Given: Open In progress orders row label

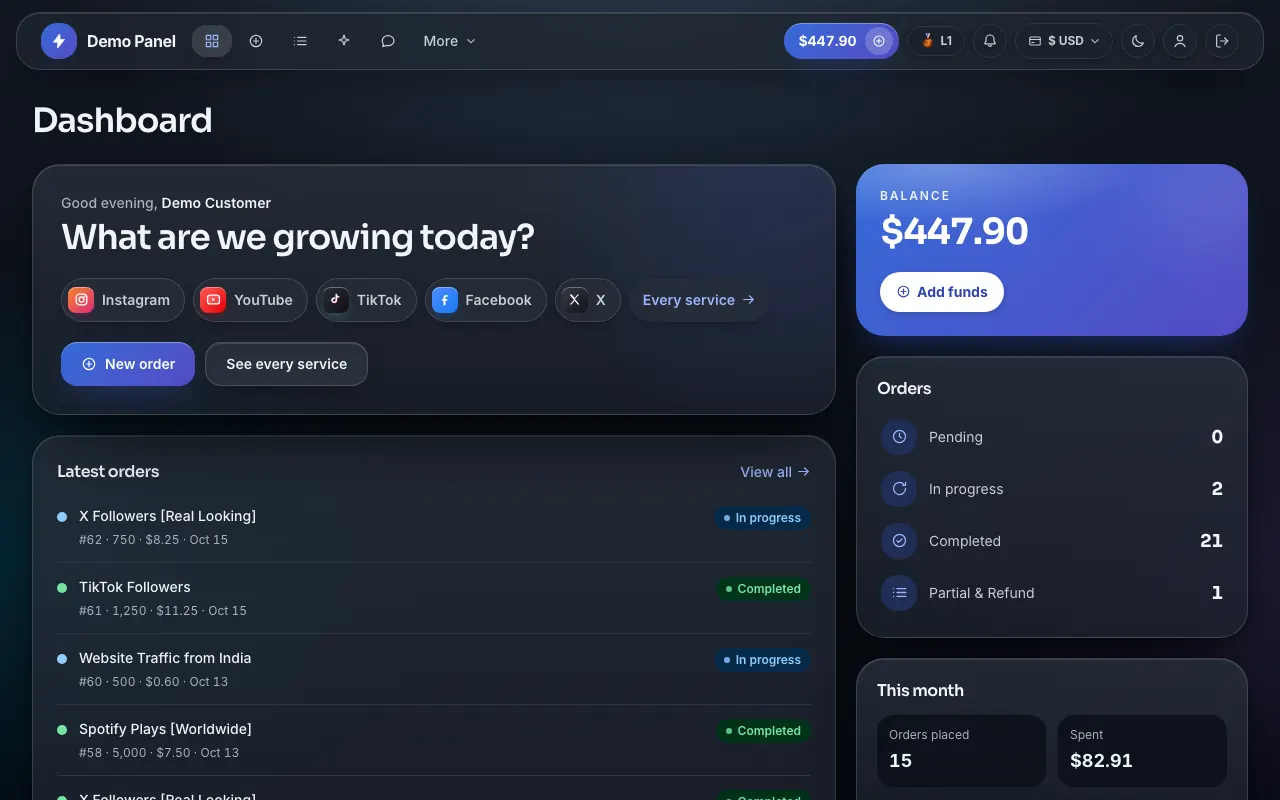Looking at the screenshot, I should point(966,489).
